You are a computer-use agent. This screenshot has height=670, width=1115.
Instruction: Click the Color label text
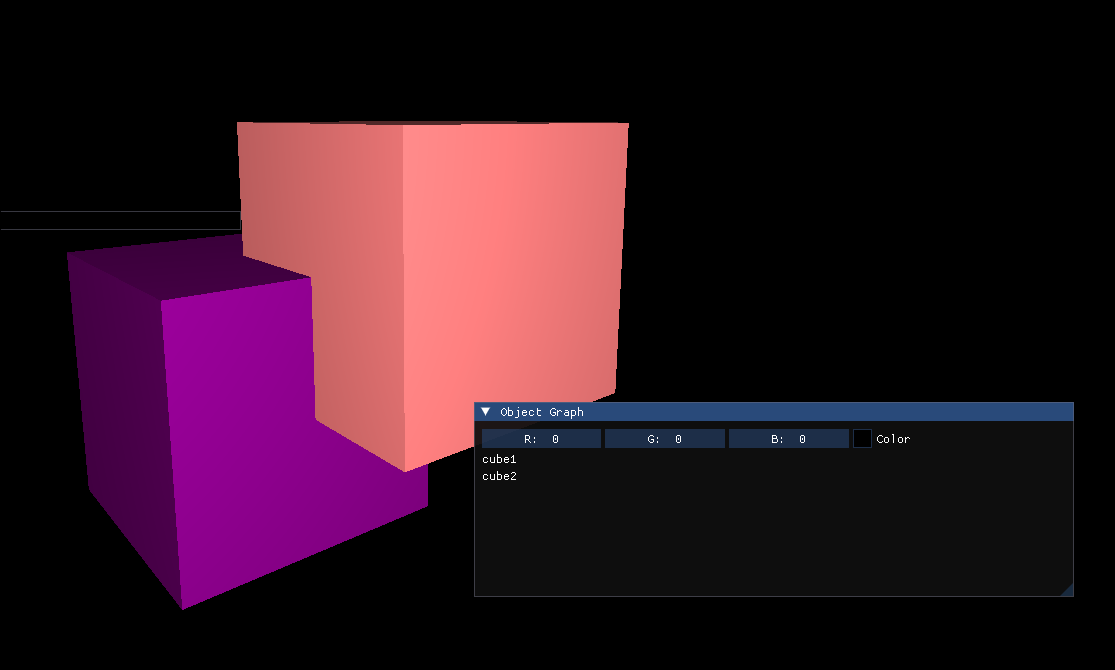click(x=893, y=439)
